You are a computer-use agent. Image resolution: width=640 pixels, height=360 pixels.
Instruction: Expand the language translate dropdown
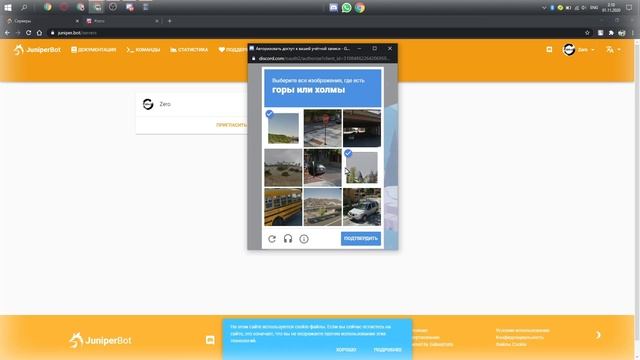click(613, 50)
